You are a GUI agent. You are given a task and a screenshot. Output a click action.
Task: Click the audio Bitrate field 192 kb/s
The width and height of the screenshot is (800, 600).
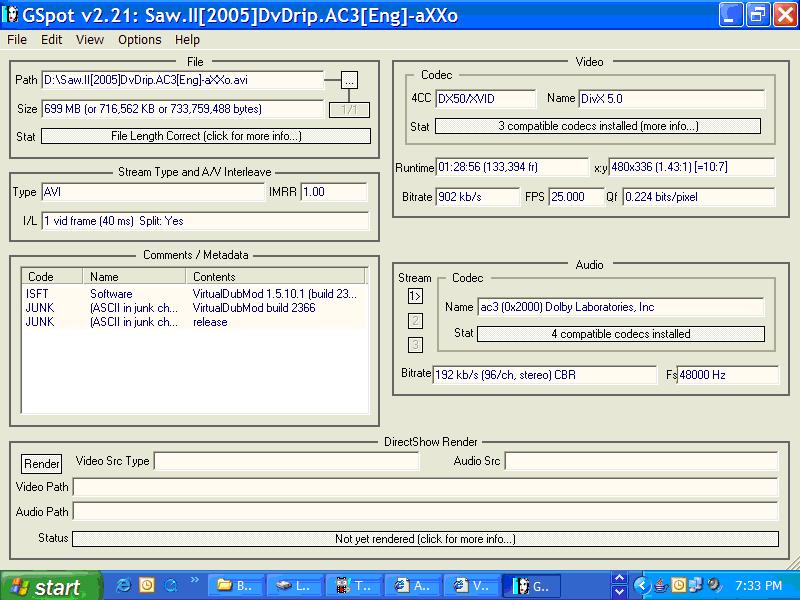pyautogui.click(x=544, y=375)
